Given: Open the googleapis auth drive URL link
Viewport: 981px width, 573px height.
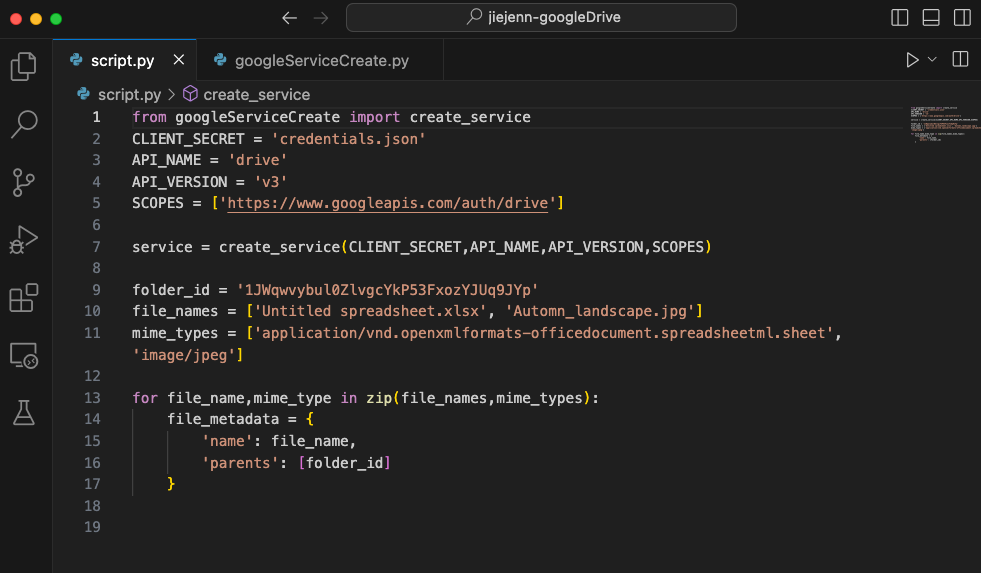Looking at the screenshot, I should (387, 203).
